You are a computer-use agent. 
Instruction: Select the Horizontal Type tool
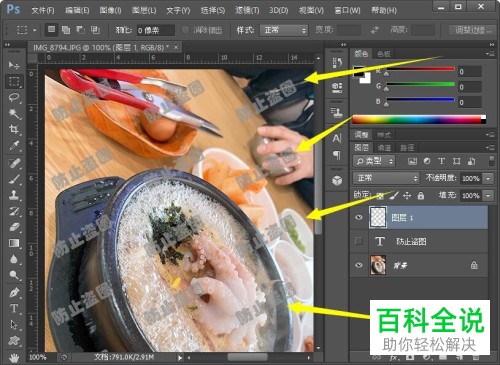click(14, 308)
